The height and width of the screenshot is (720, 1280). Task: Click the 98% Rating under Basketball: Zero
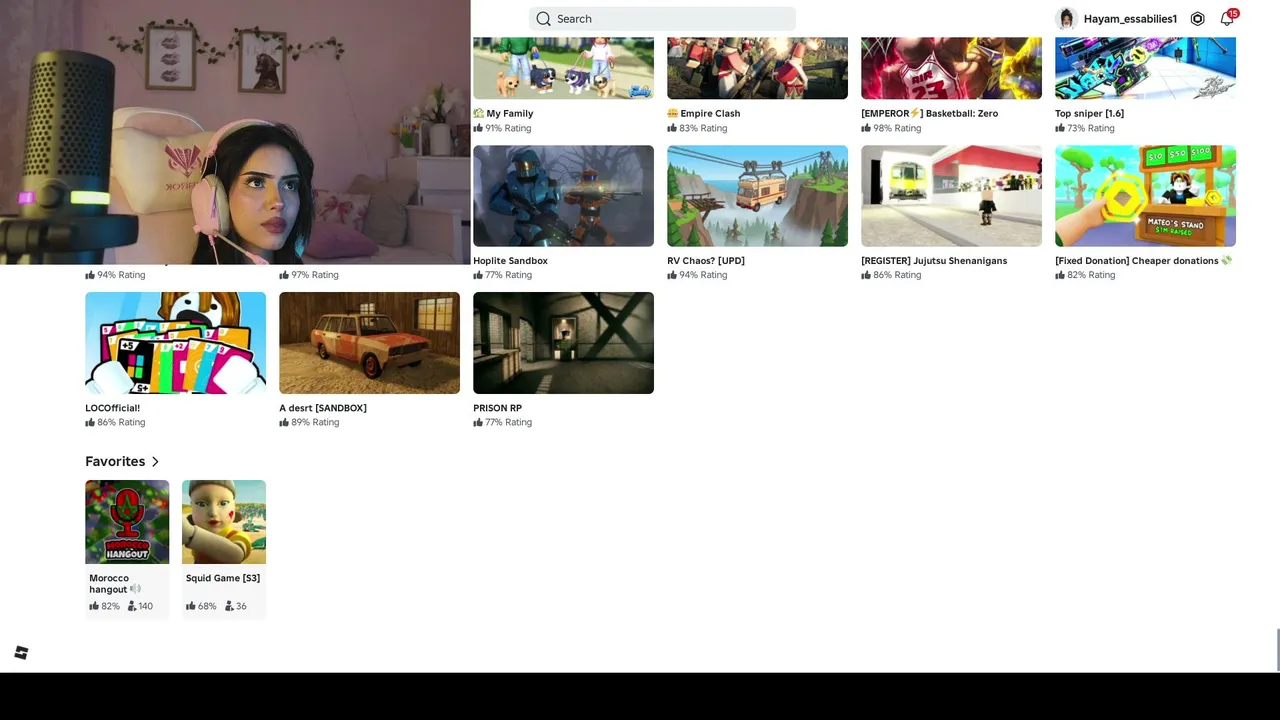891,128
